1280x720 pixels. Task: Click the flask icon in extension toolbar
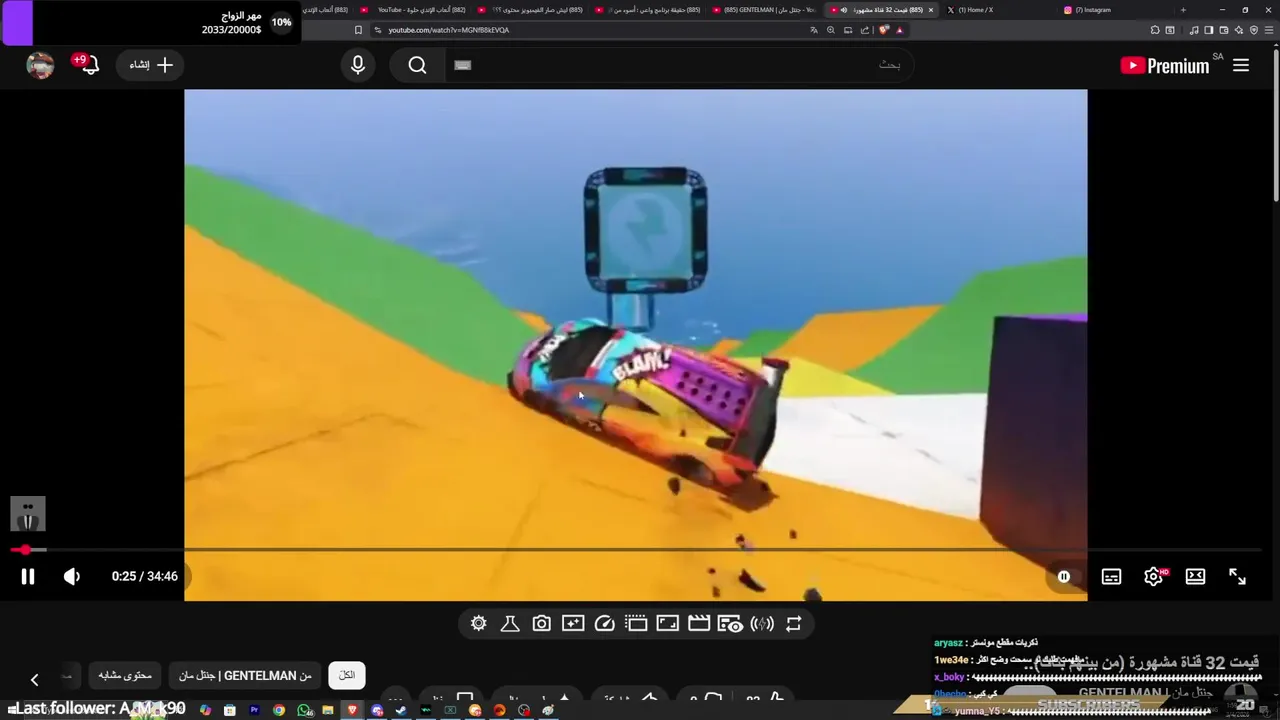pyautogui.click(x=509, y=623)
